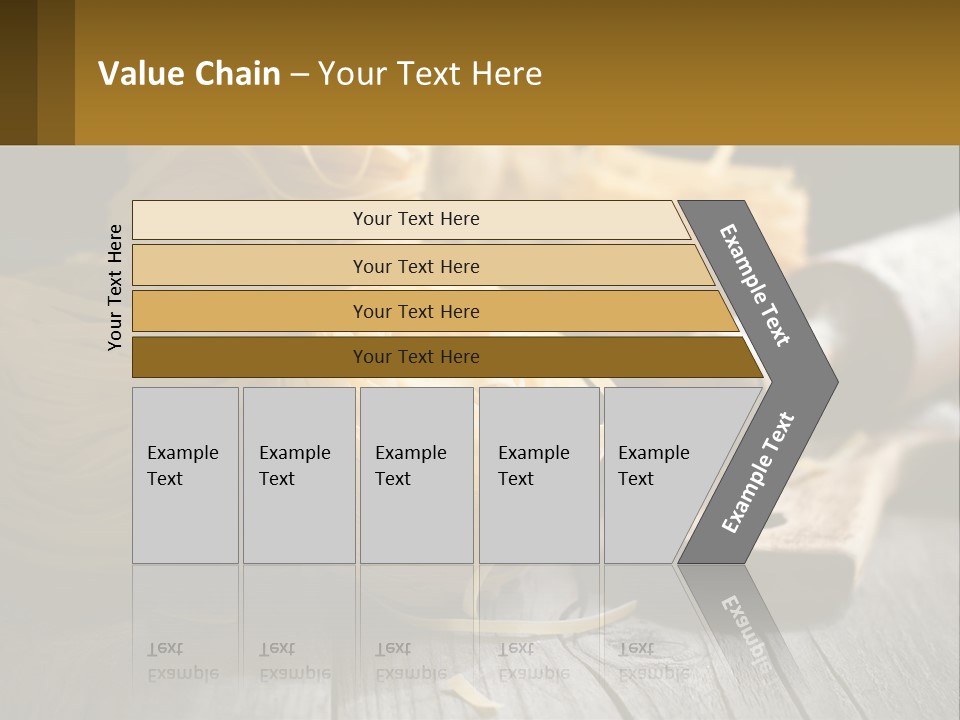The image size is (960, 720).
Task: Select the top cream-colored text bar
Action: pos(415,220)
